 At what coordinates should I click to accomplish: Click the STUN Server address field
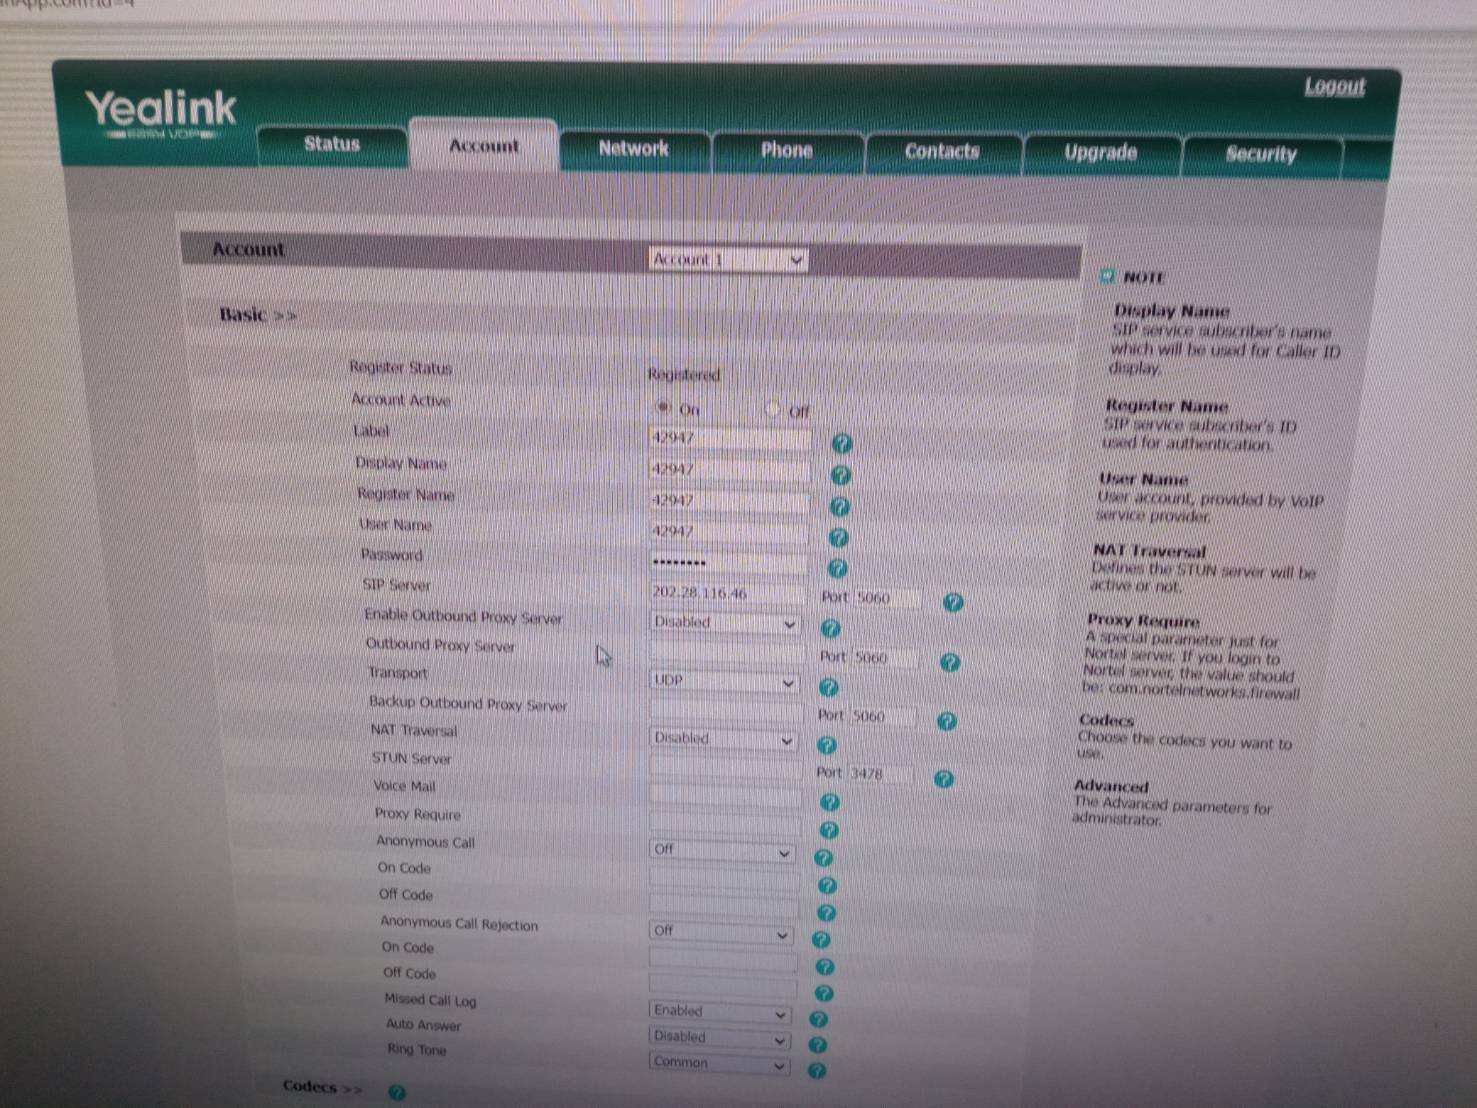[726, 768]
